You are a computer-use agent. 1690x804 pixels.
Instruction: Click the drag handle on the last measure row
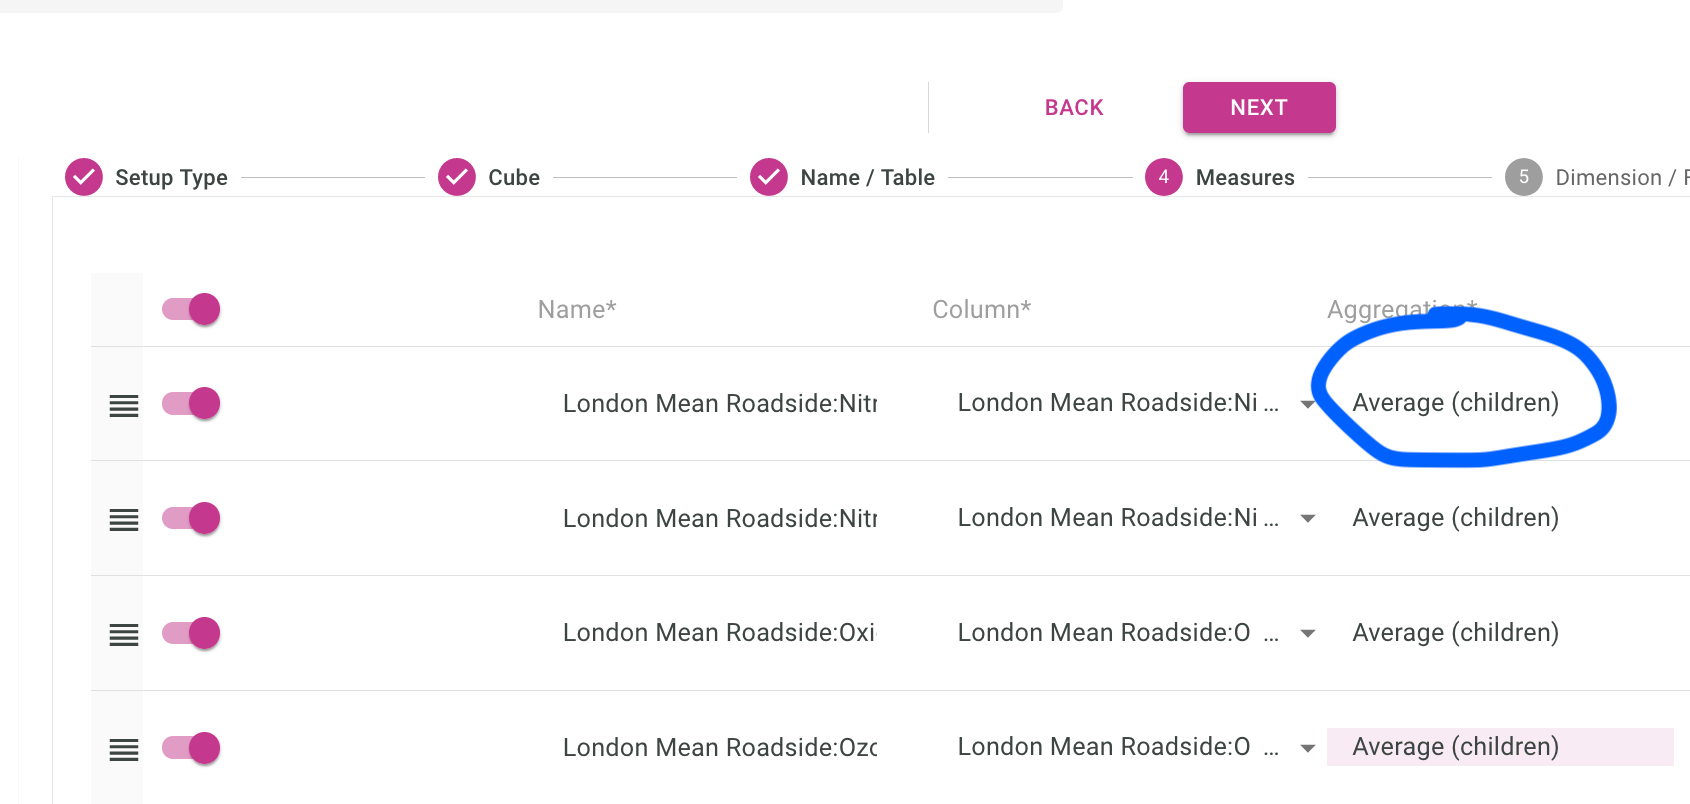pyautogui.click(x=124, y=750)
